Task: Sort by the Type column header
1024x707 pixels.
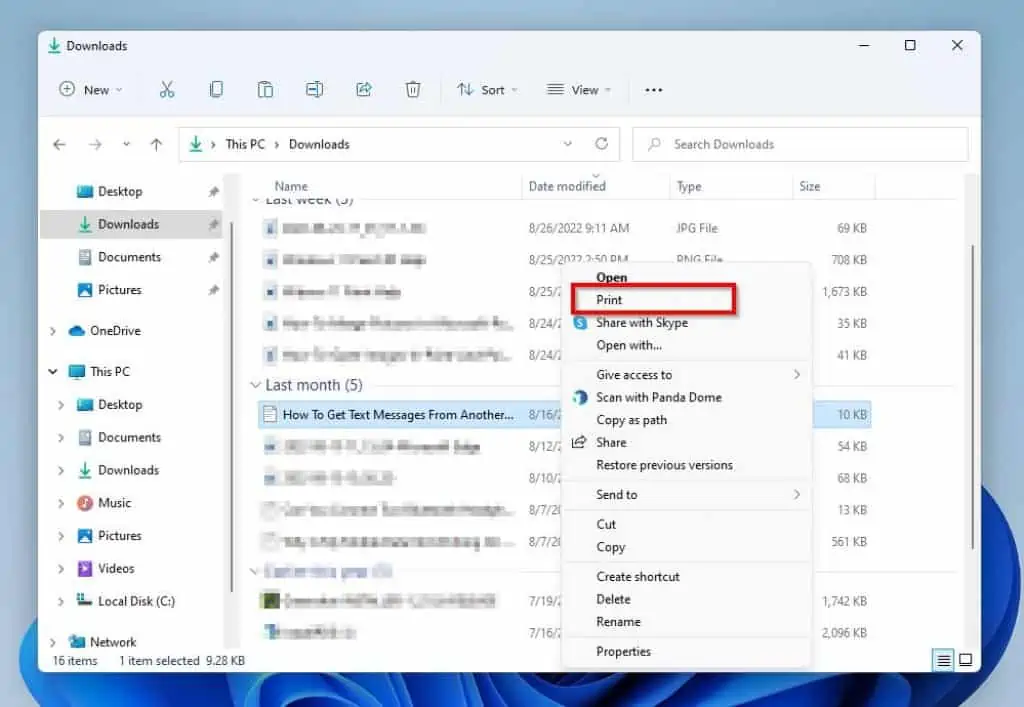Action: click(x=689, y=186)
